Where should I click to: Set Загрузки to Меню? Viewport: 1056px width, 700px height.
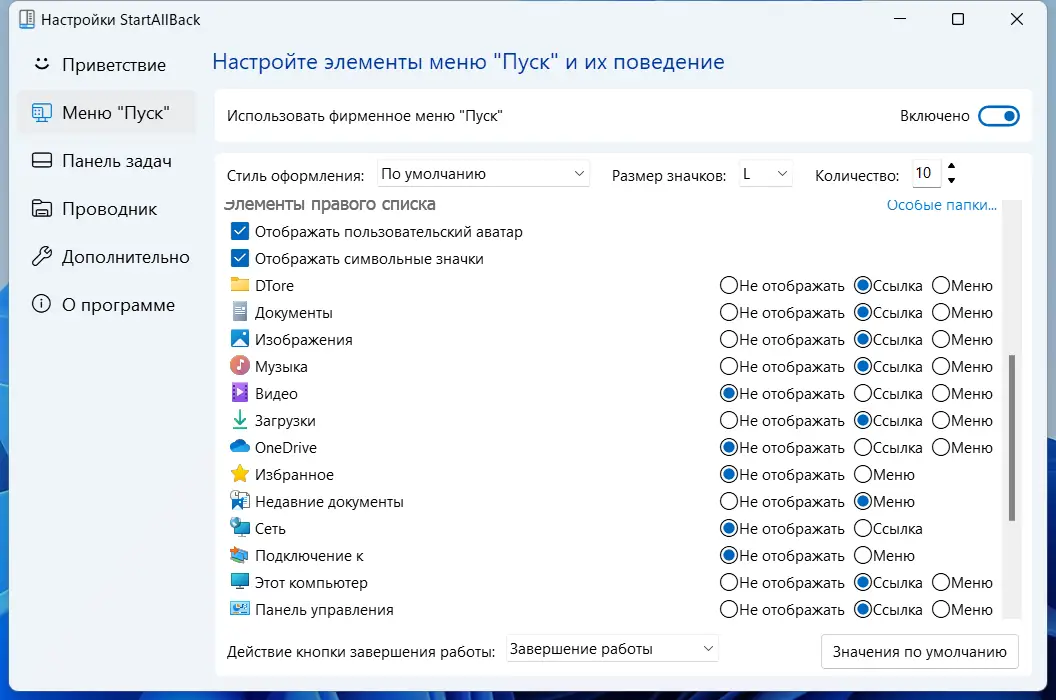pos(941,420)
